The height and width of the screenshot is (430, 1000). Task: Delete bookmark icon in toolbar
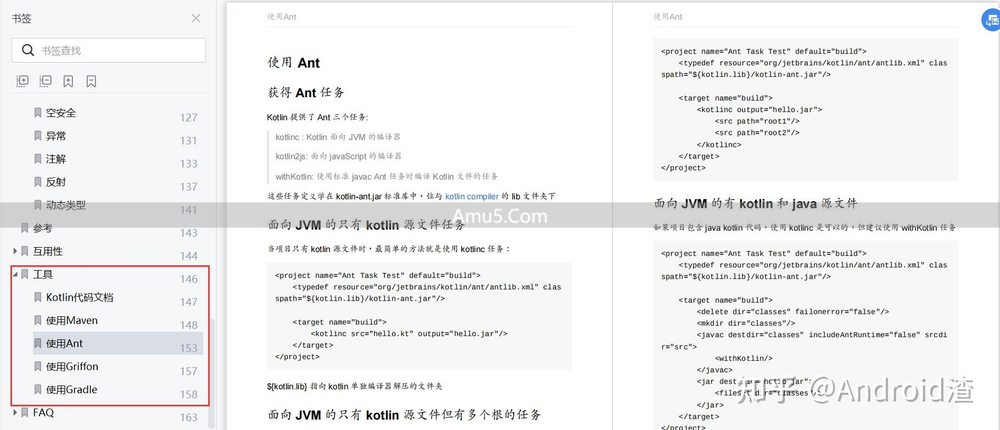tap(91, 81)
